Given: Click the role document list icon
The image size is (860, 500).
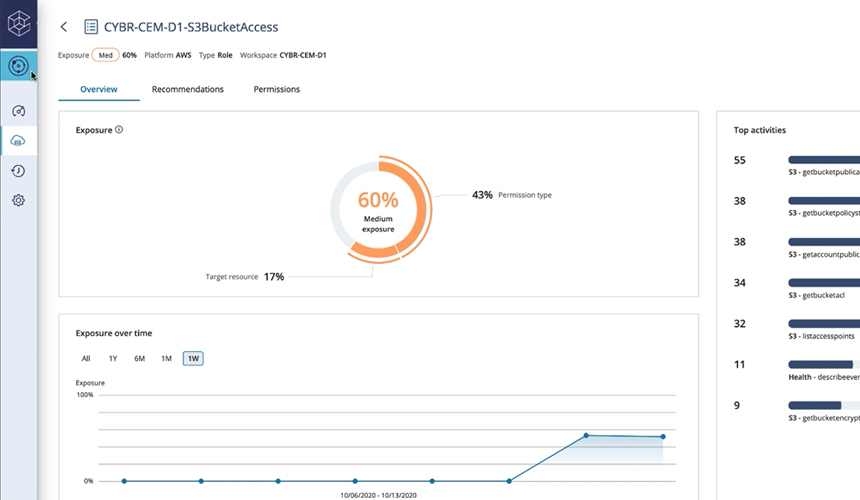Looking at the screenshot, I should [x=91, y=27].
